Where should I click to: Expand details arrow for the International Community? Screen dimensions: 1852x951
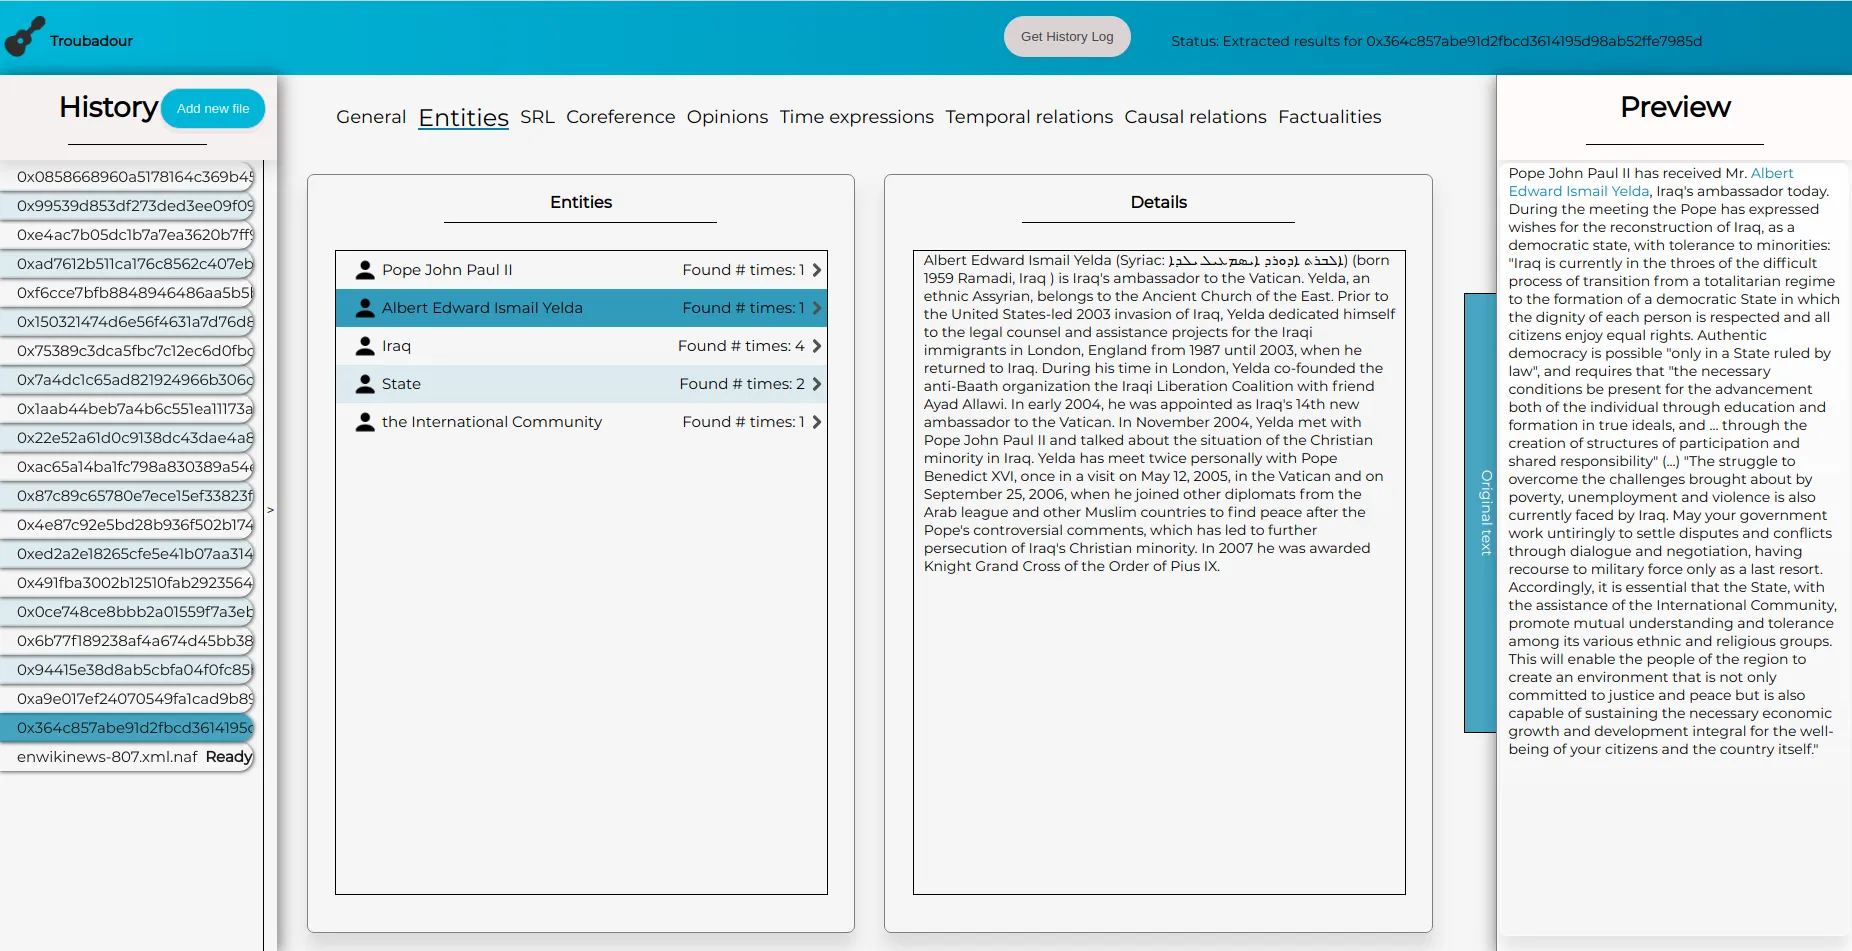[x=817, y=421]
